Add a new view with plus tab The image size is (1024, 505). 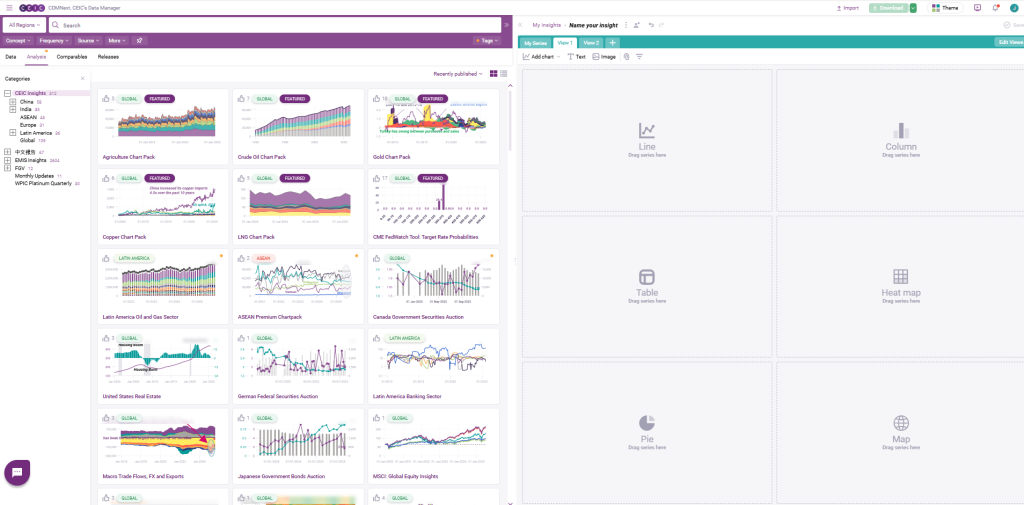[x=612, y=42]
